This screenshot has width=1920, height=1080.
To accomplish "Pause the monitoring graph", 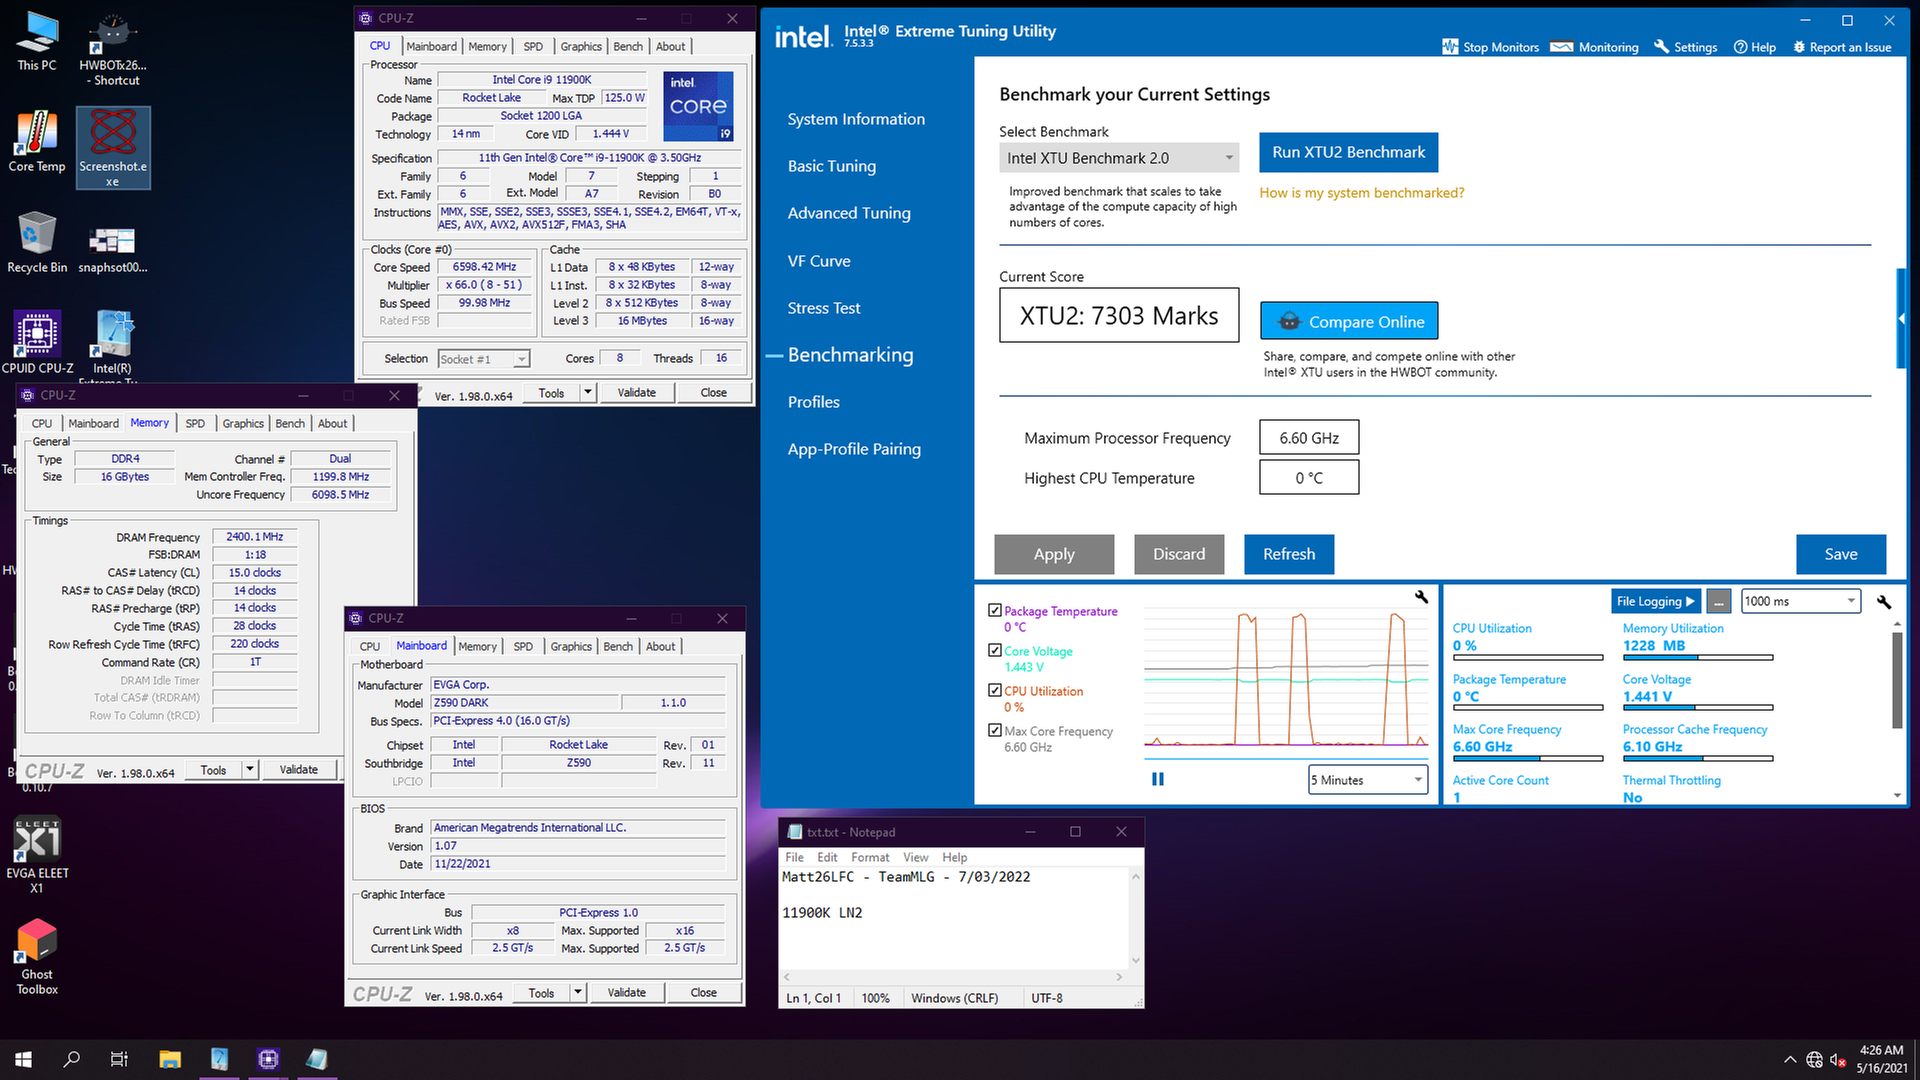I will click(x=1157, y=779).
